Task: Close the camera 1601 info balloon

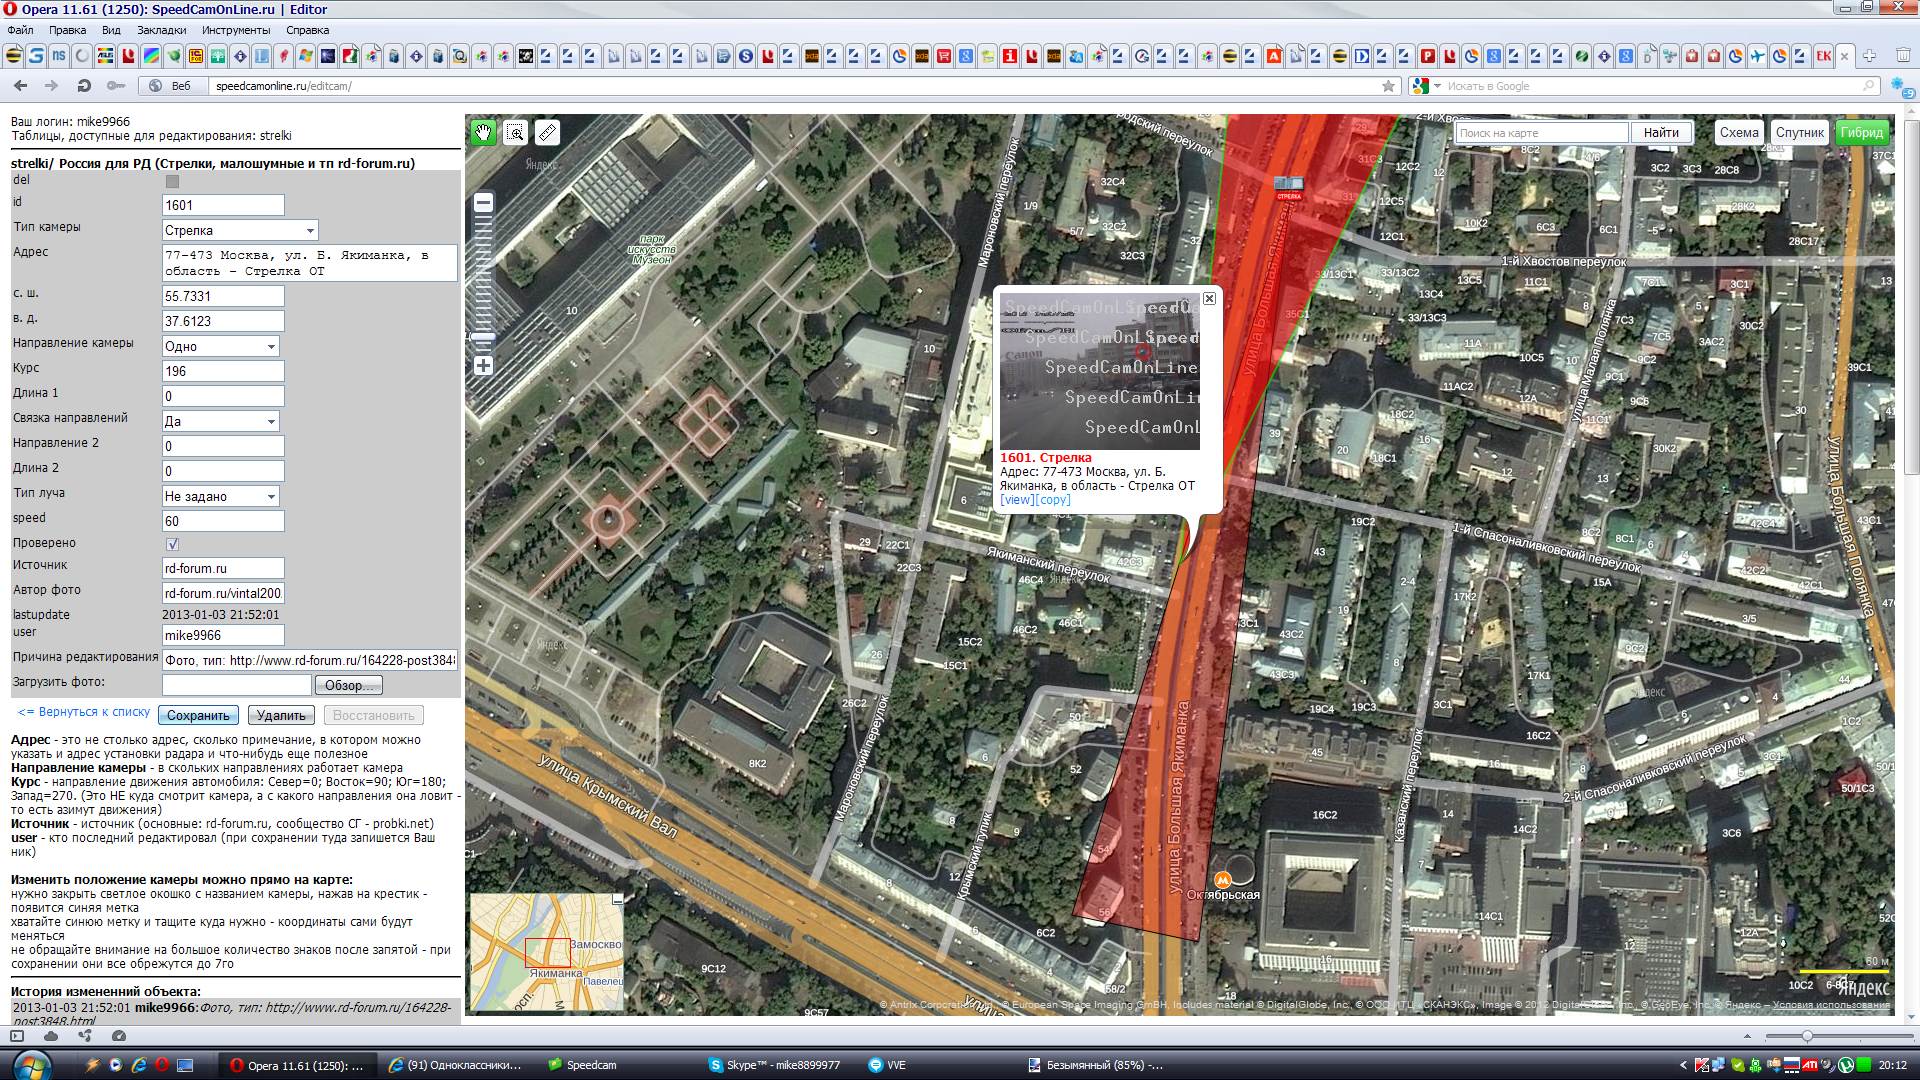Action: [x=1209, y=298]
